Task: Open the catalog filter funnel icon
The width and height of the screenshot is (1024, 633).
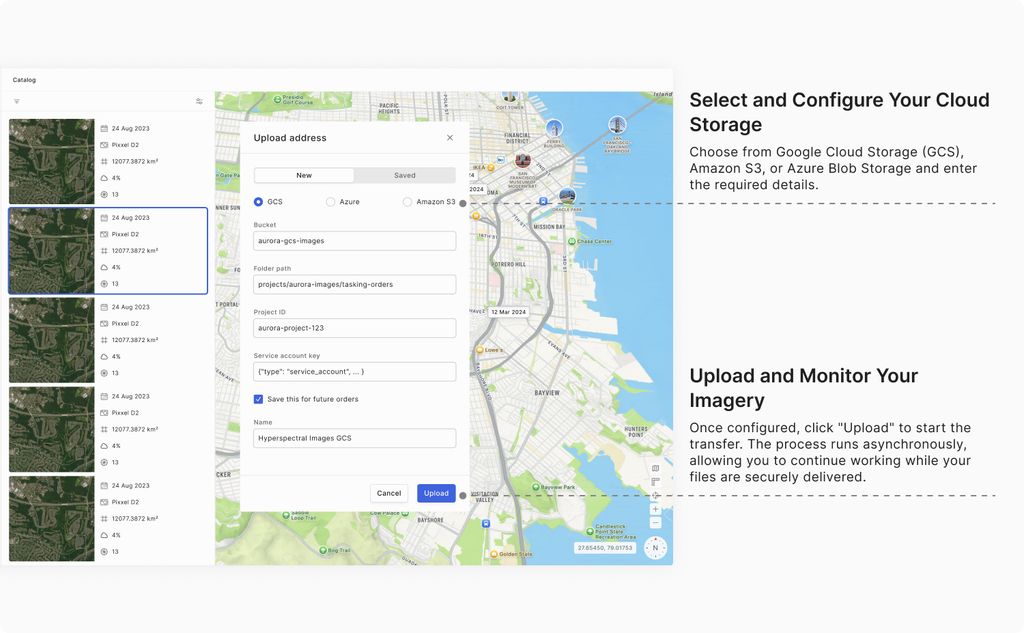Action: pos(17,101)
